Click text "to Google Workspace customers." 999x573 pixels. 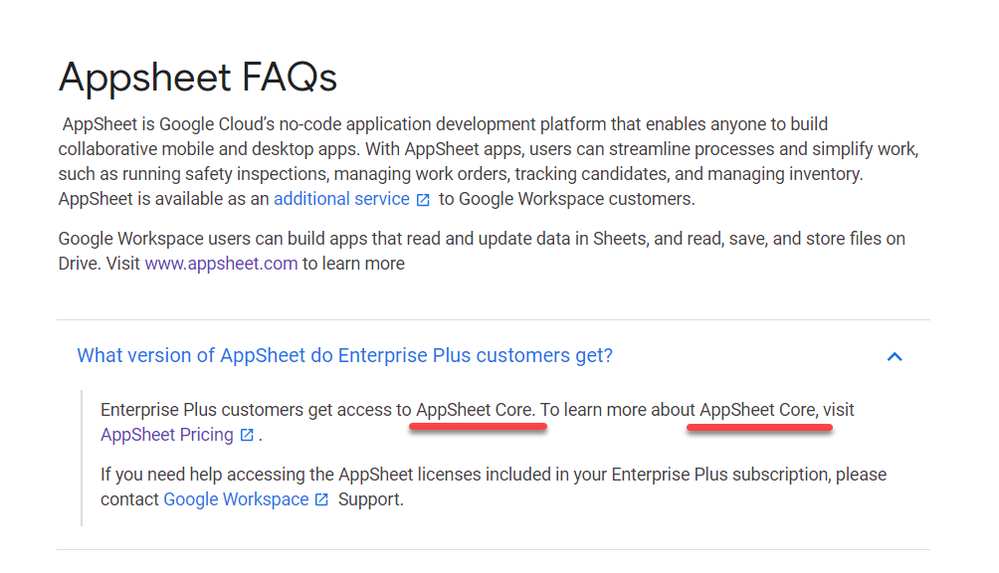pyautogui.click(x=567, y=199)
